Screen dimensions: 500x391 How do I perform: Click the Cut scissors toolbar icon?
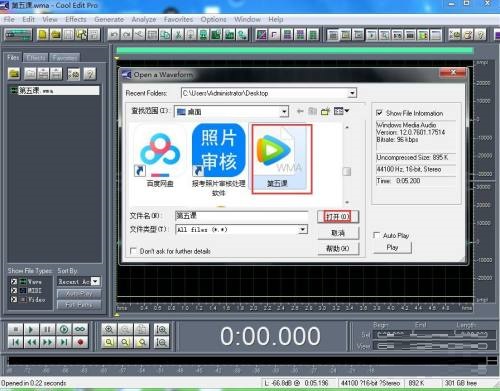(178, 34)
